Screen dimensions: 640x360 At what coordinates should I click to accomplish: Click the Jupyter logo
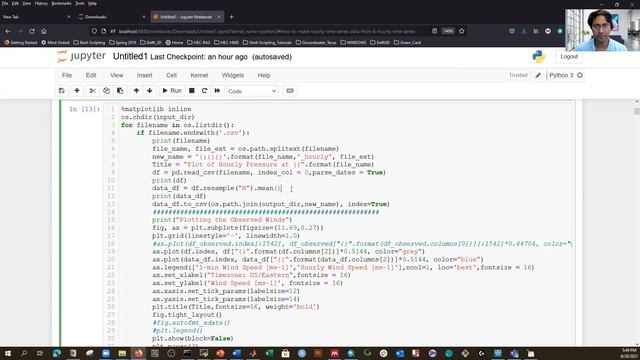point(81,56)
